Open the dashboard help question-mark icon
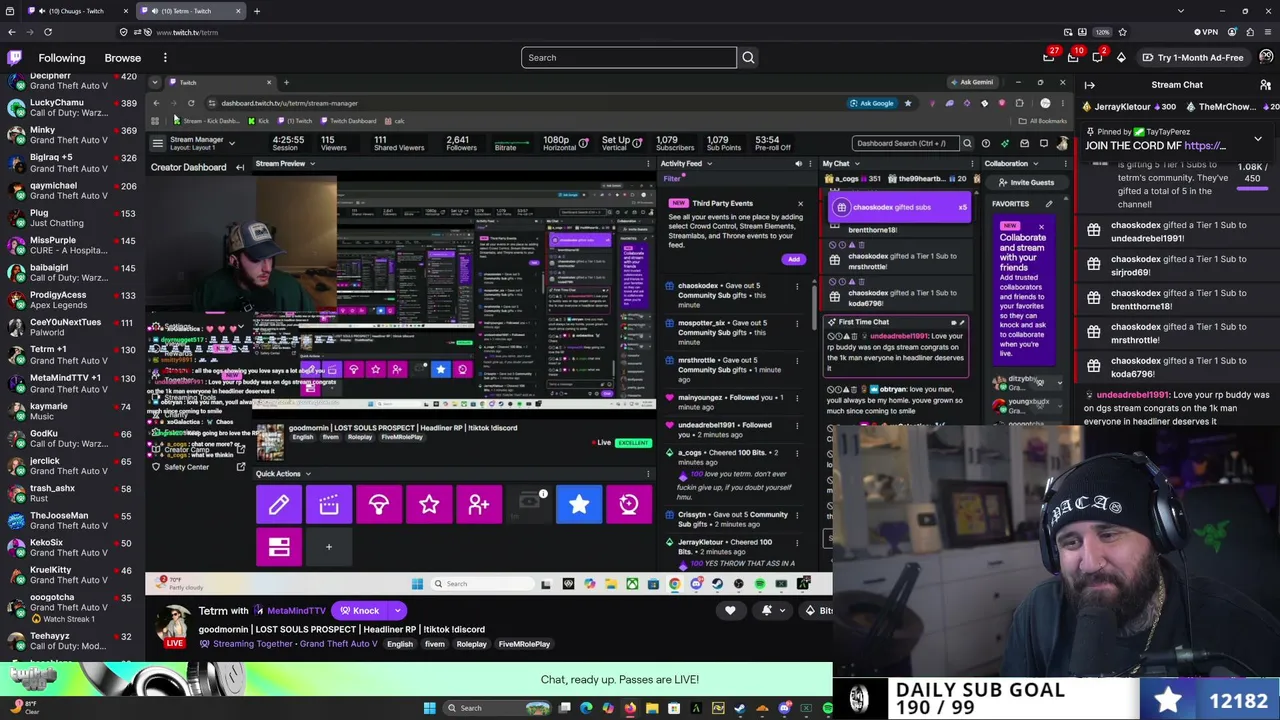The image size is (1280, 720). click(x=985, y=143)
